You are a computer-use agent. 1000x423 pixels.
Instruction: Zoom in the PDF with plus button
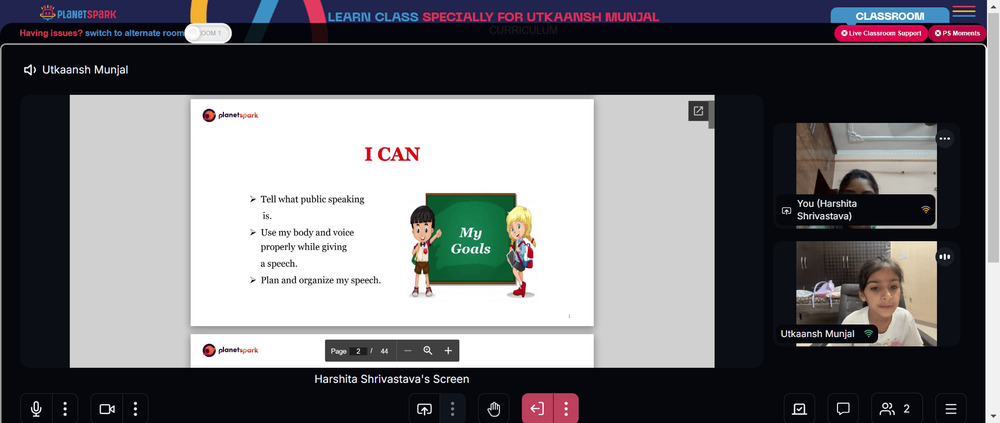click(448, 351)
